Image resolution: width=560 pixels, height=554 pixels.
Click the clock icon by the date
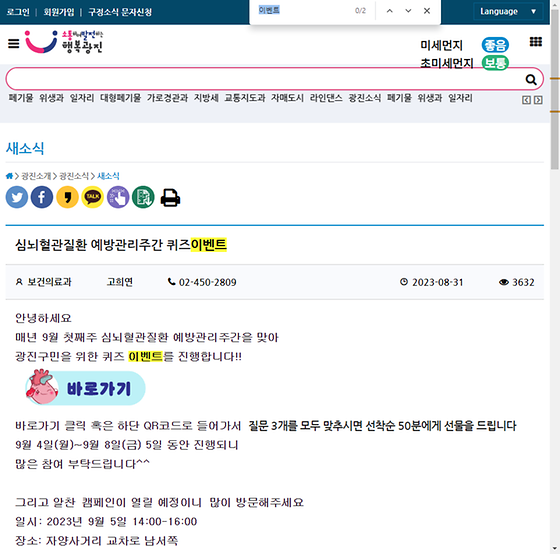pyautogui.click(x=404, y=282)
